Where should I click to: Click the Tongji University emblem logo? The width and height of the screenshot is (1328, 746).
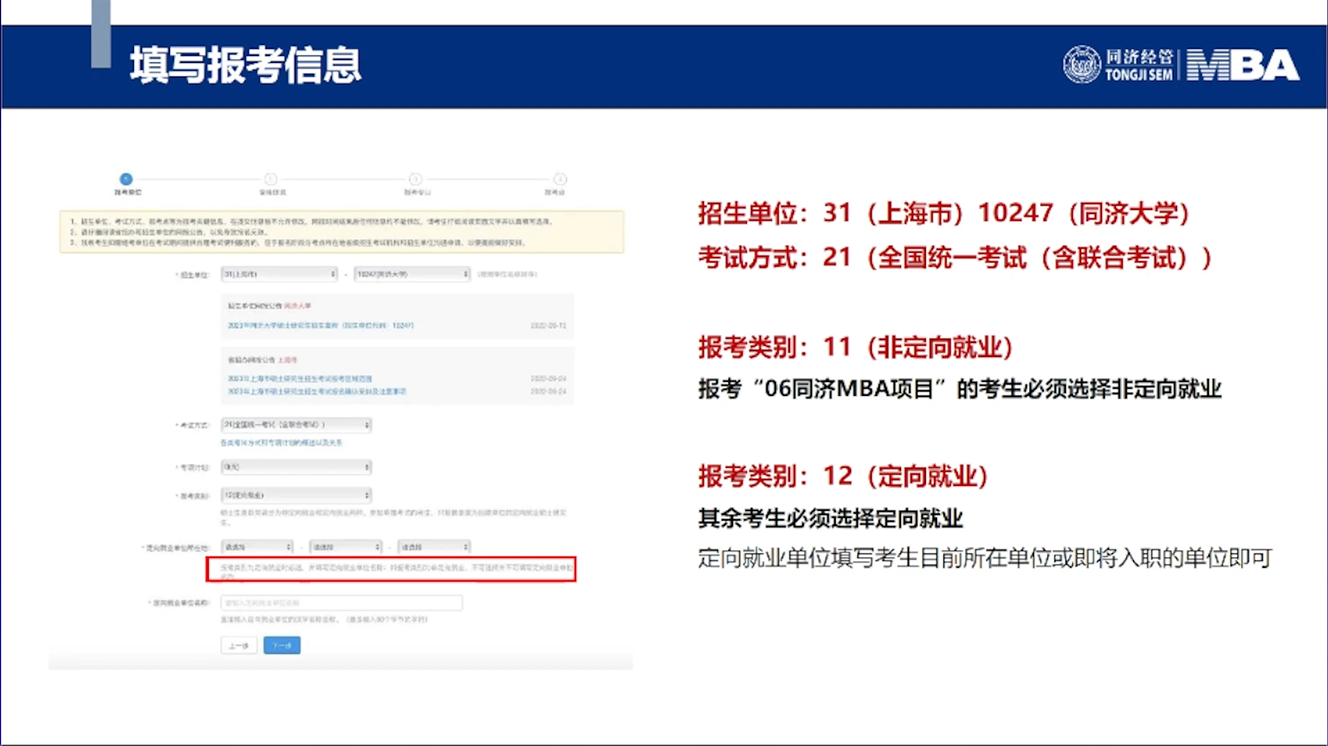pyautogui.click(x=1081, y=65)
